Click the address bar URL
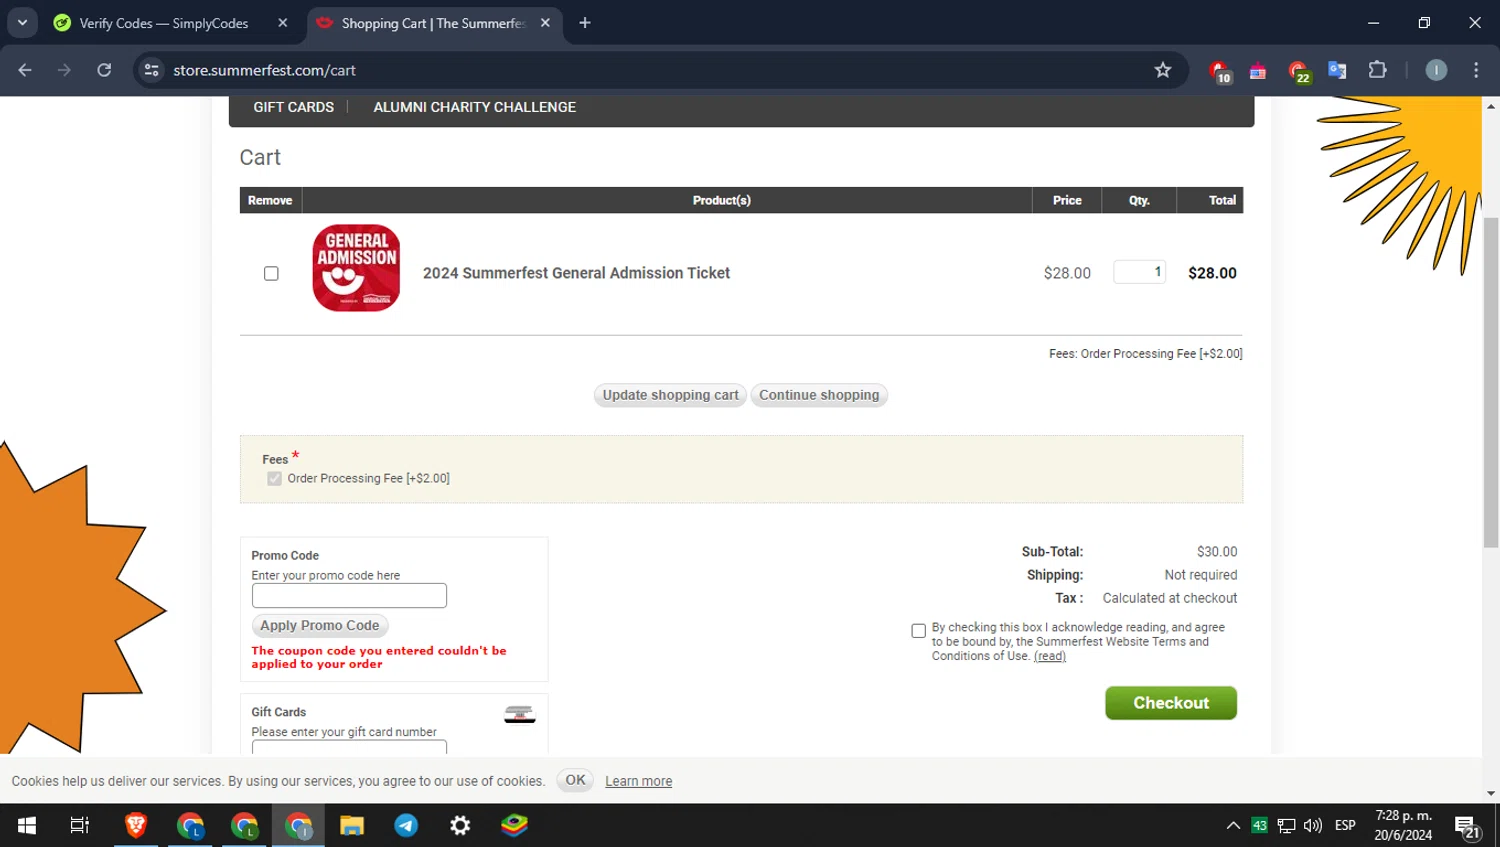The image size is (1500, 847). 264,70
